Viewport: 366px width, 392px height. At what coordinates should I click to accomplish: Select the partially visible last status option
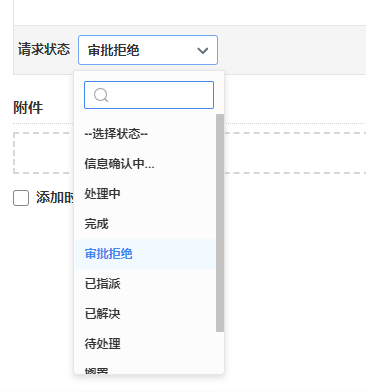145,369
